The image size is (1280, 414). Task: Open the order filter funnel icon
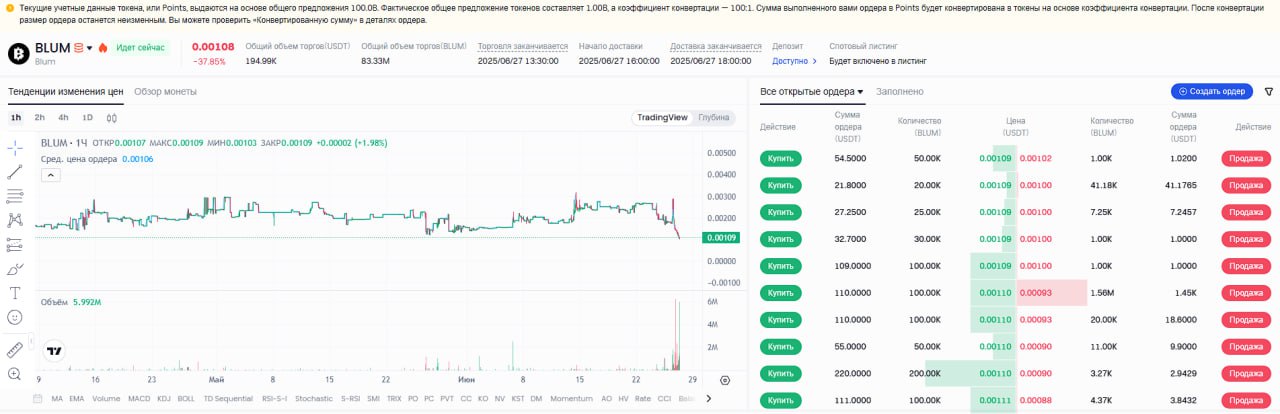[x=1269, y=91]
